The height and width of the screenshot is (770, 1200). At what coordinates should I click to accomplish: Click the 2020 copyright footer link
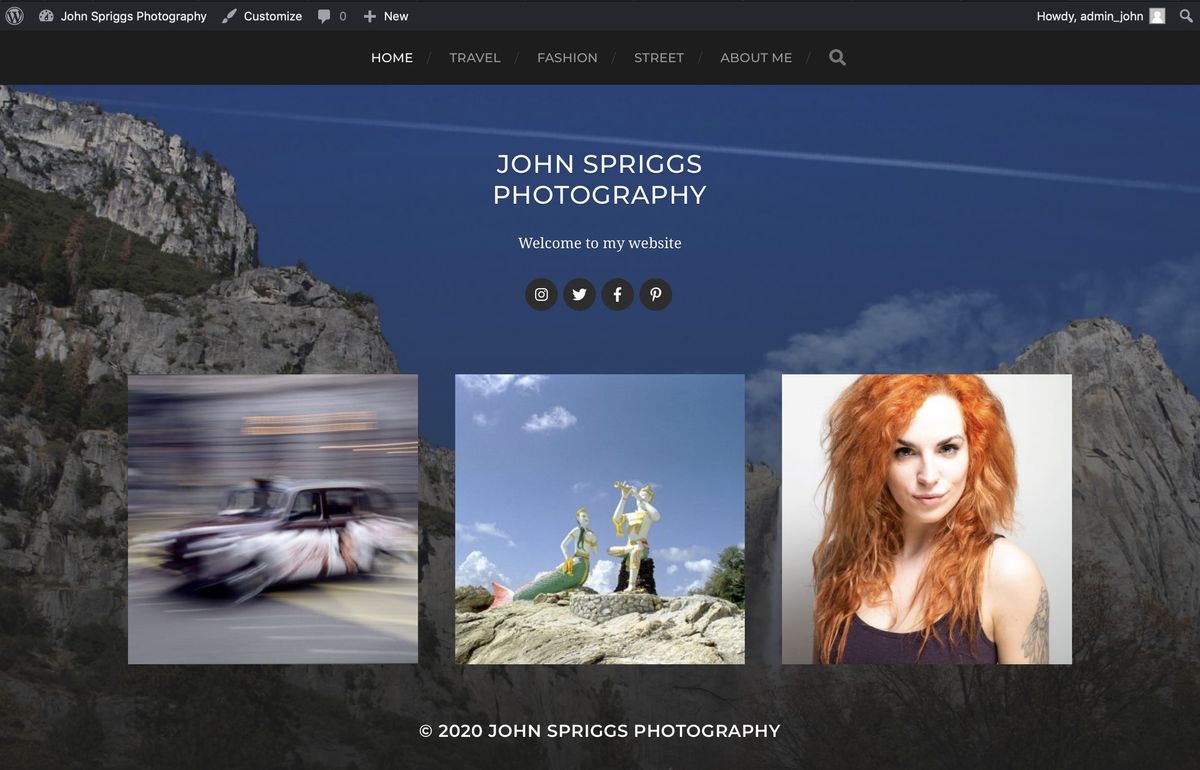pyautogui.click(x=600, y=731)
